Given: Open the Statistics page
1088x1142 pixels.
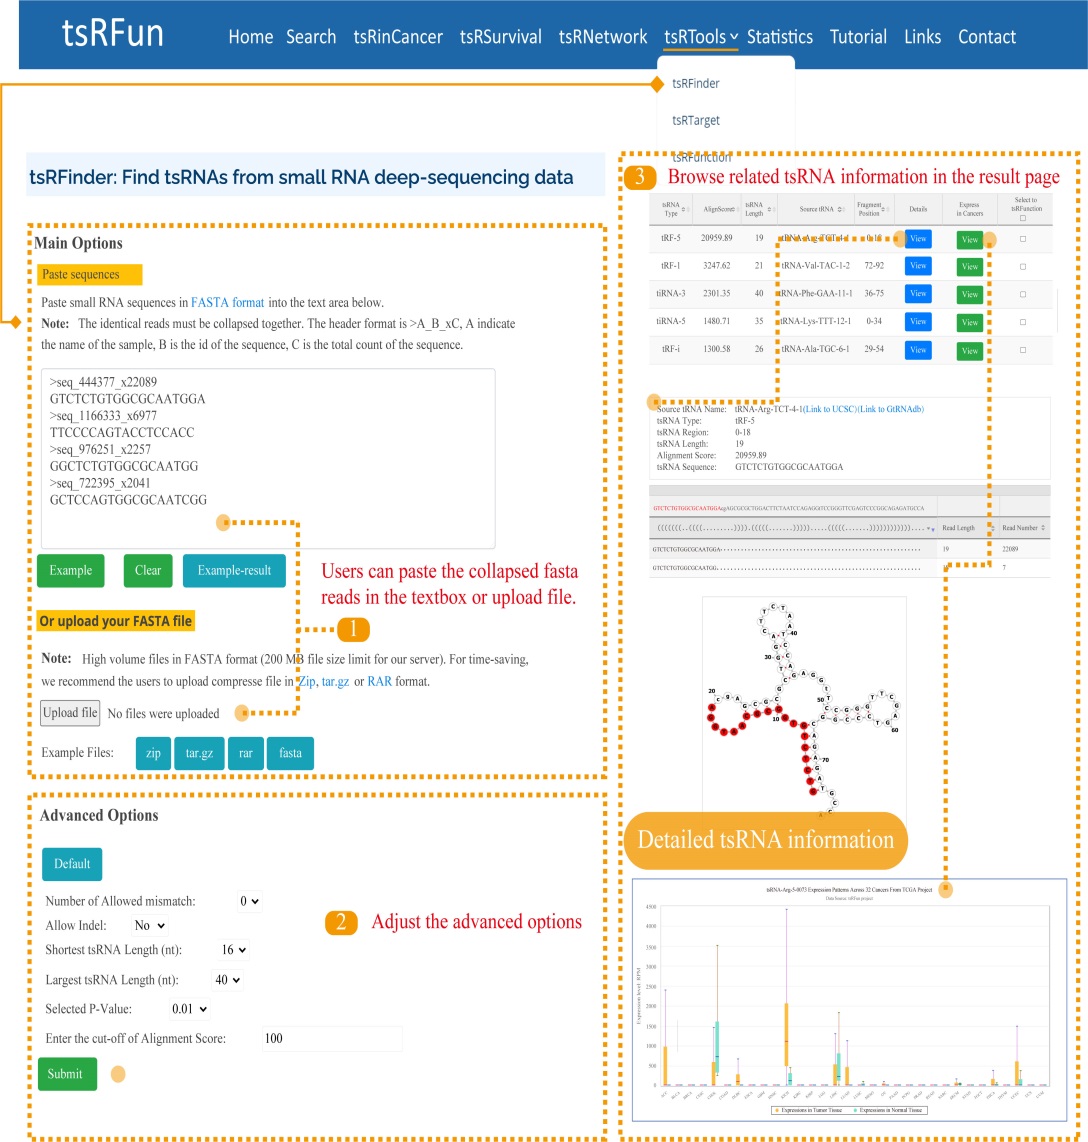Looking at the screenshot, I should pos(780,36).
